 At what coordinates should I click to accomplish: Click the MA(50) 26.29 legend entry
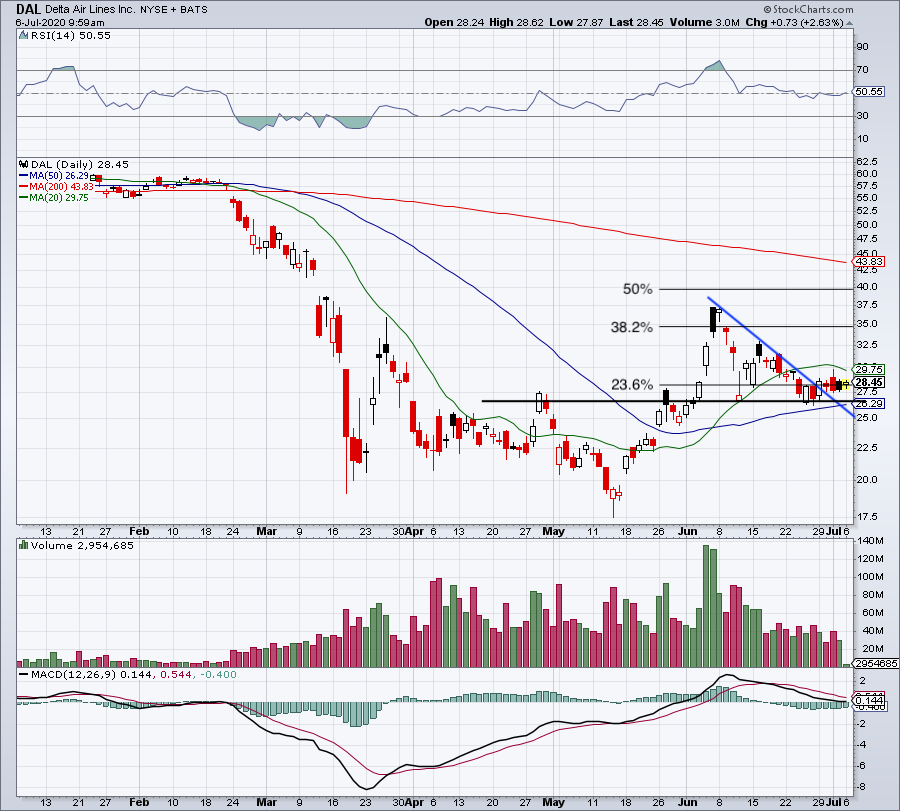pyautogui.click(x=55, y=176)
